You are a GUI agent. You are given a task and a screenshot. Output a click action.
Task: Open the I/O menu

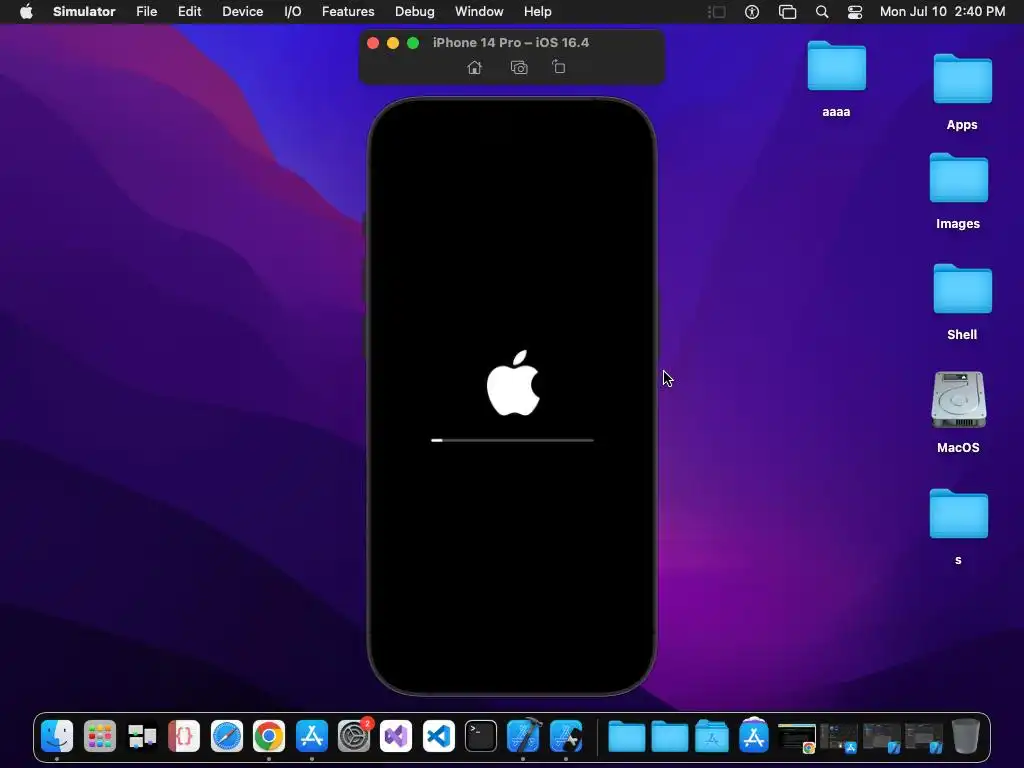[x=293, y=12]
